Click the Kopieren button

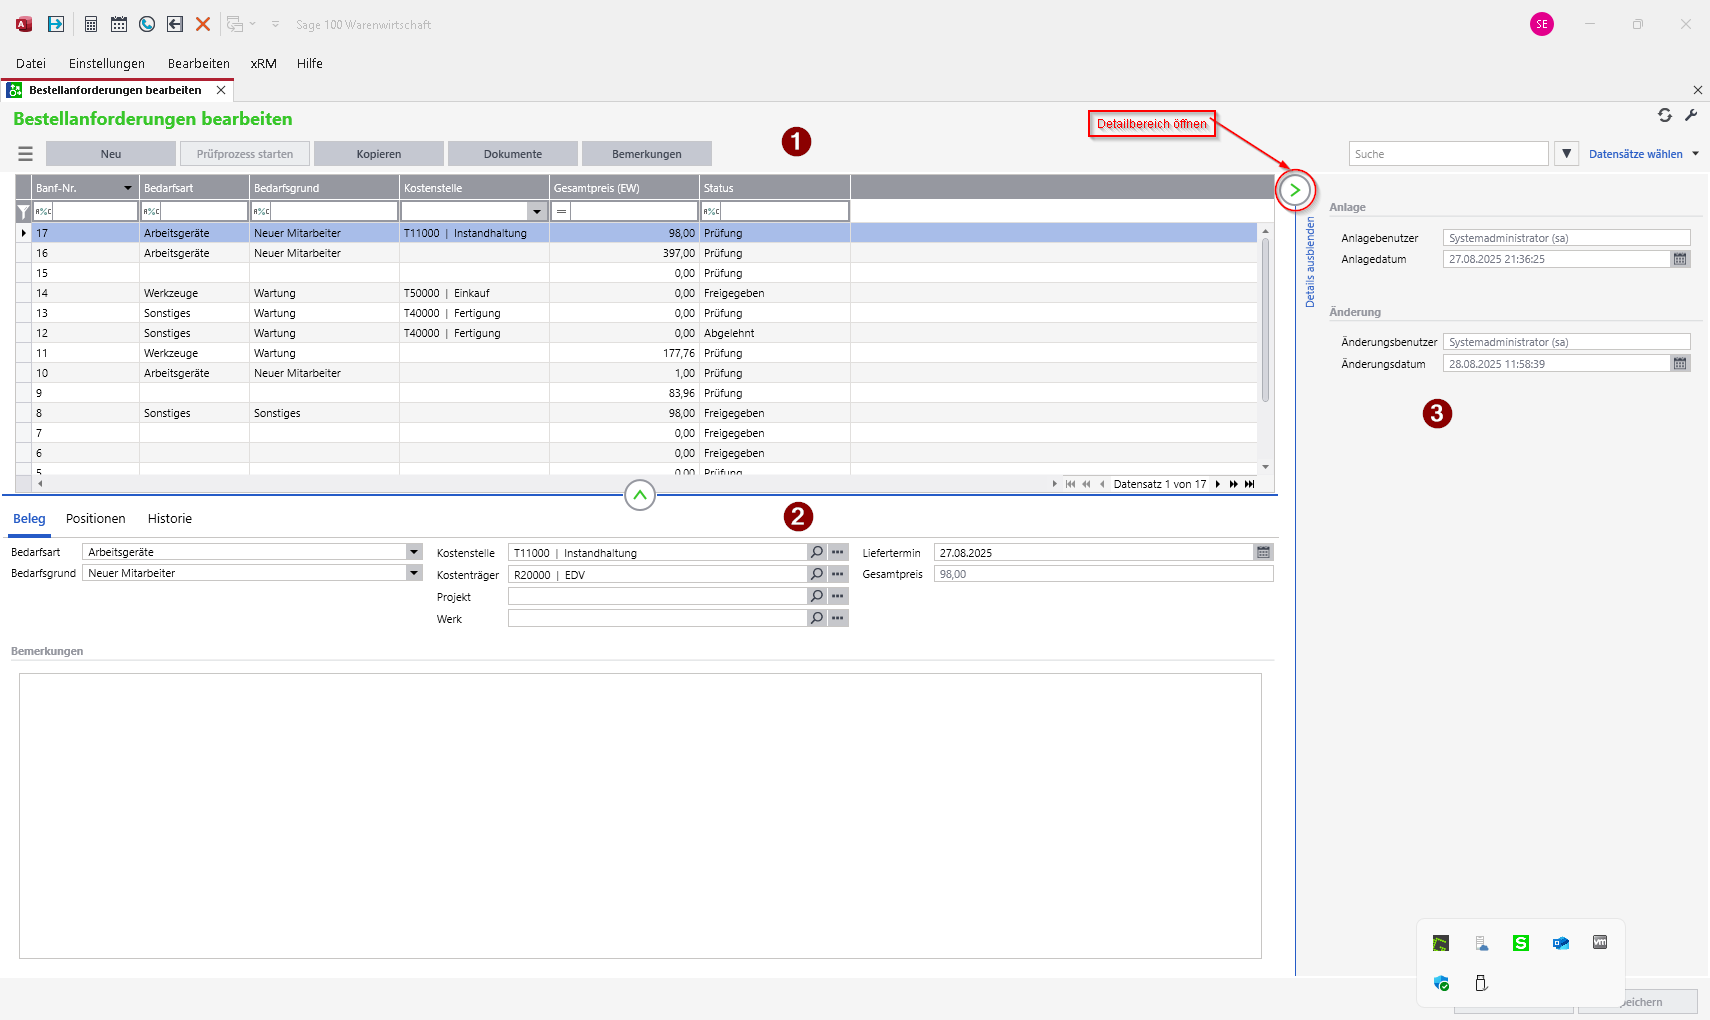[x=379, y=154]
